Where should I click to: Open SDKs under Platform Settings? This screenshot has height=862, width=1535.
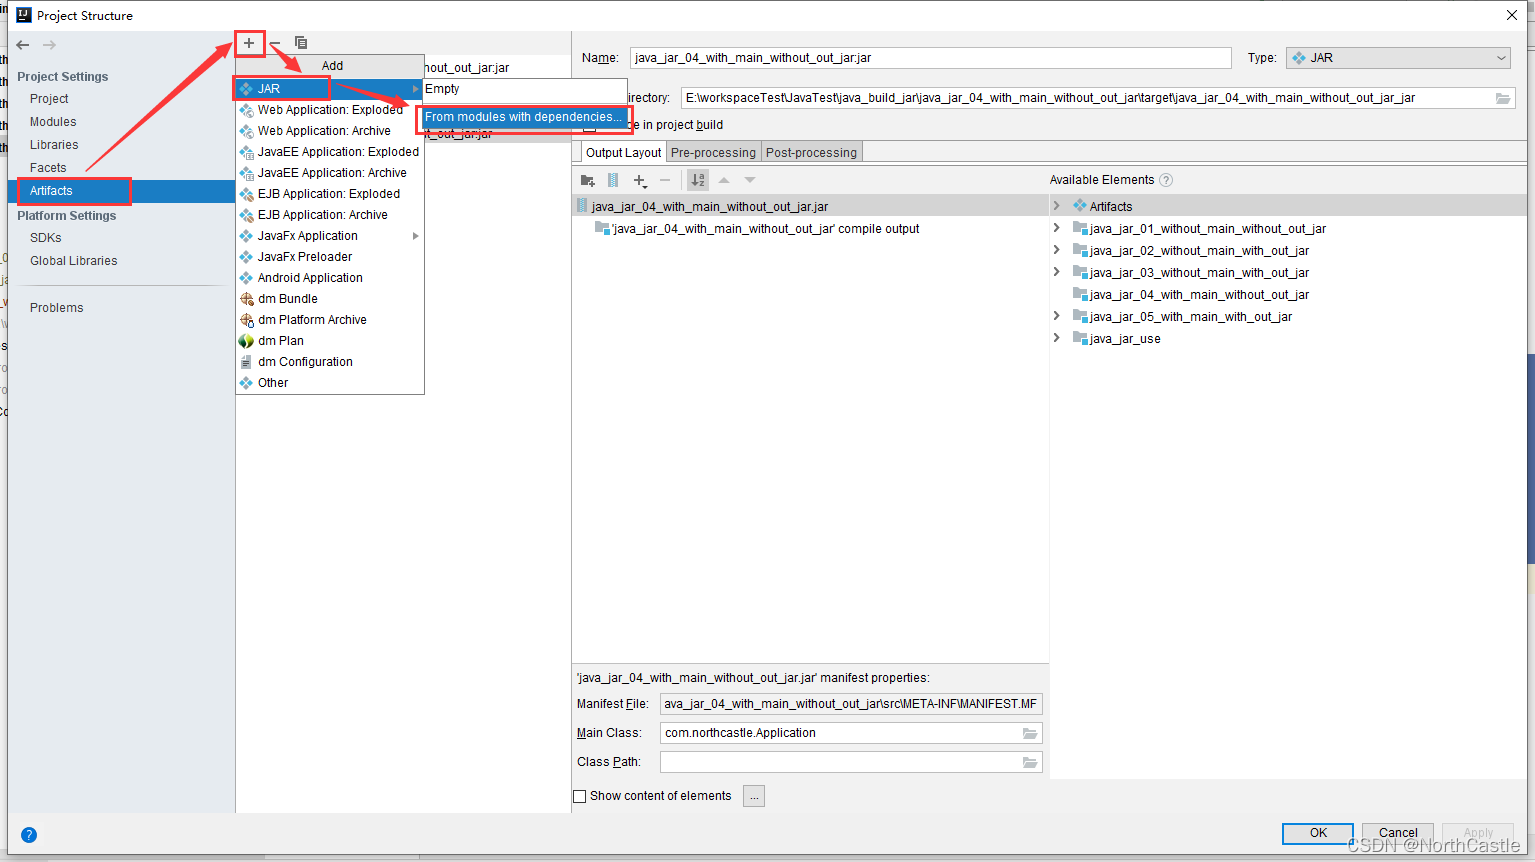pos(46,238)
